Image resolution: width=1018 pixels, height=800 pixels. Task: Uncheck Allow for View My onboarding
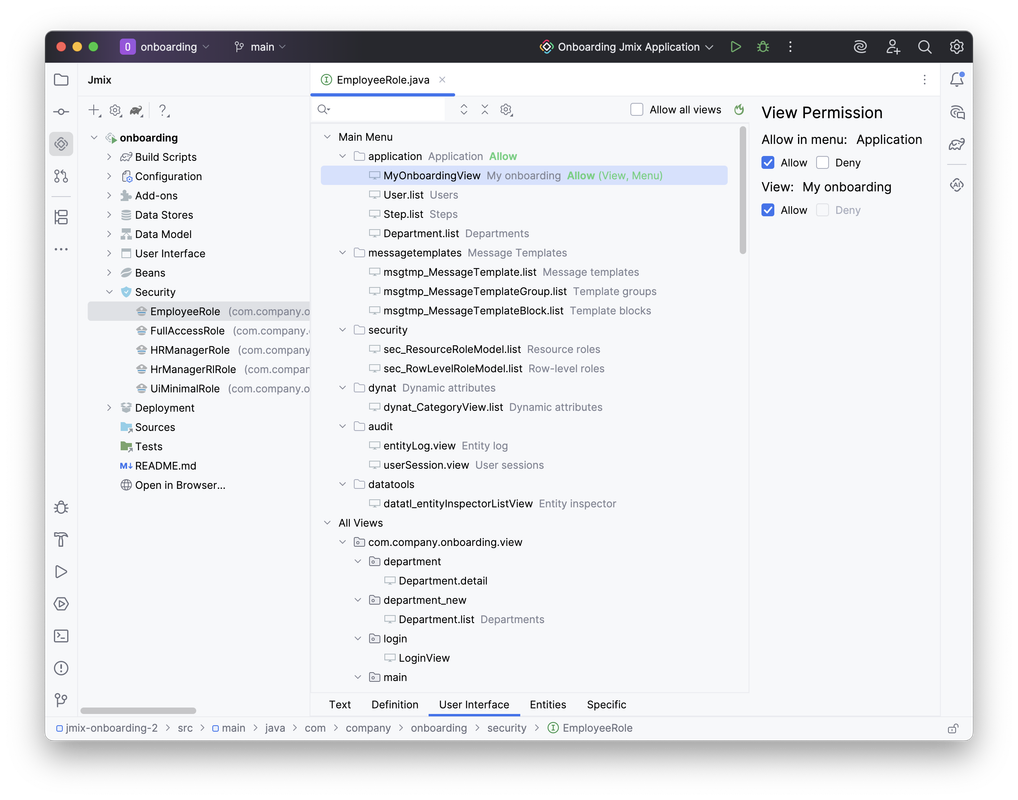point(768,210)
